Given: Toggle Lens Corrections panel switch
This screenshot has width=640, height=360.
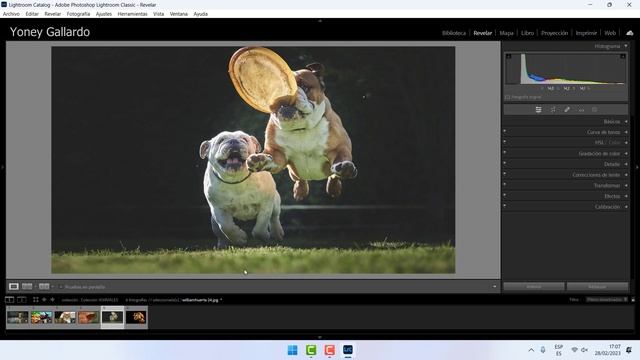Looking at the screenshot, I should 505,173.
